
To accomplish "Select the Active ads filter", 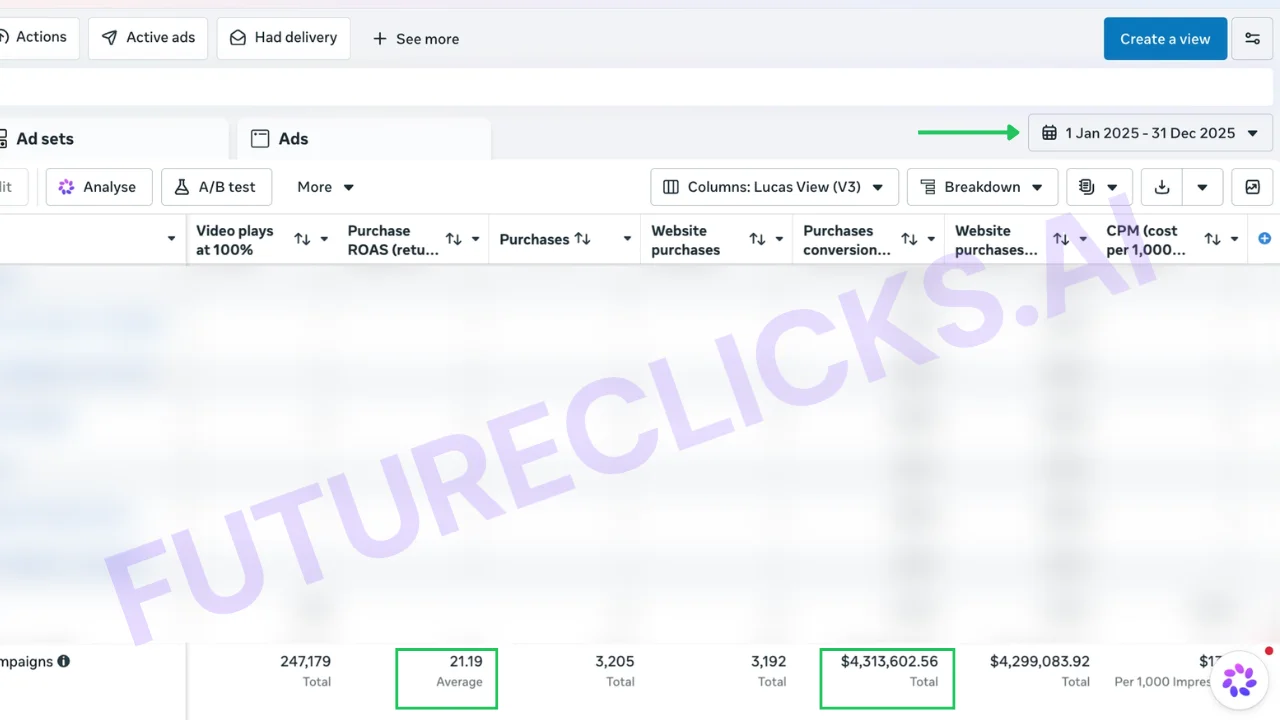I will [148, 38].
